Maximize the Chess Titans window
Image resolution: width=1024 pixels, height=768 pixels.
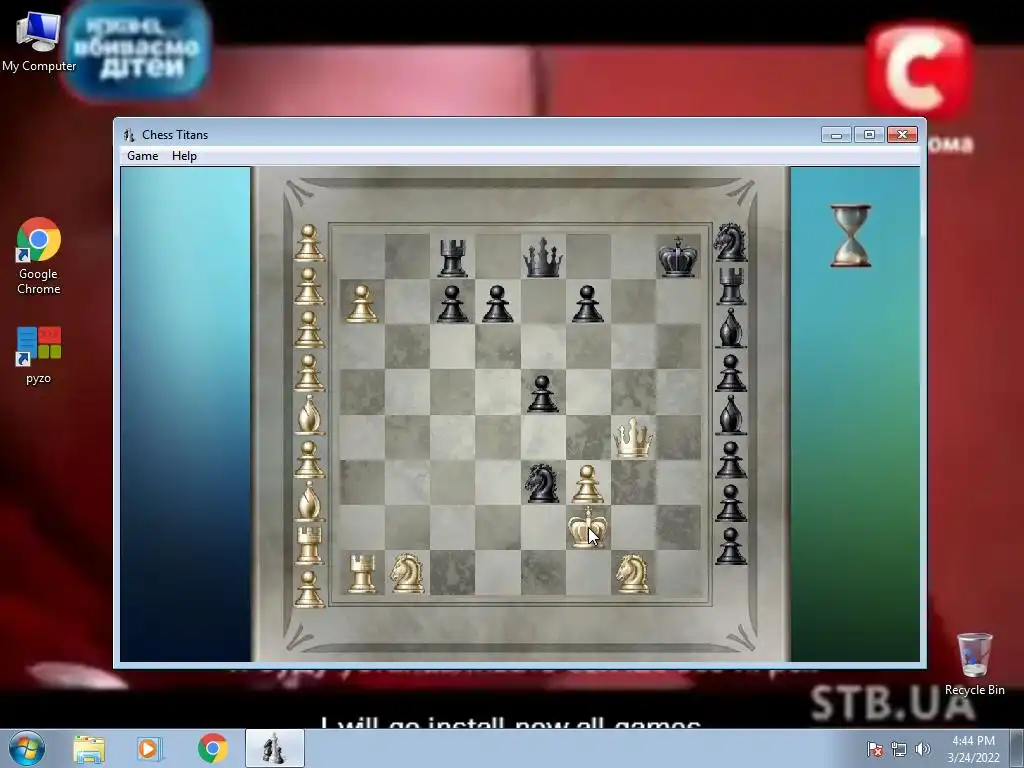coord(869,135)
